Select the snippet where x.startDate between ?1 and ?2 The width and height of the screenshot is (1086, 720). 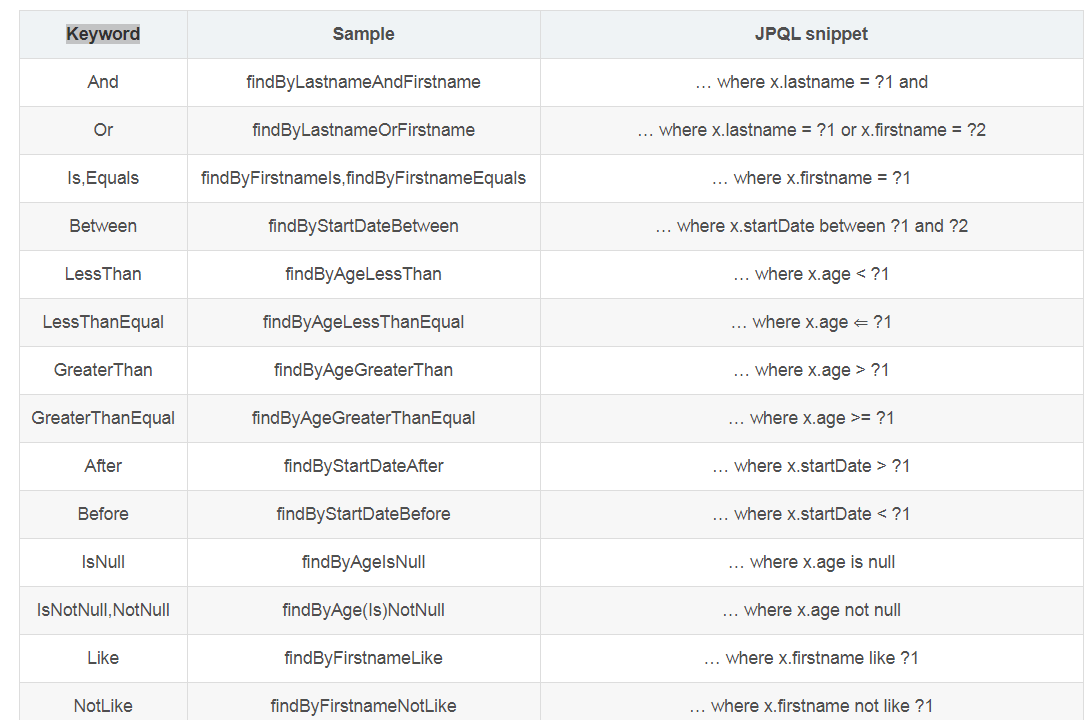point(811,226)
